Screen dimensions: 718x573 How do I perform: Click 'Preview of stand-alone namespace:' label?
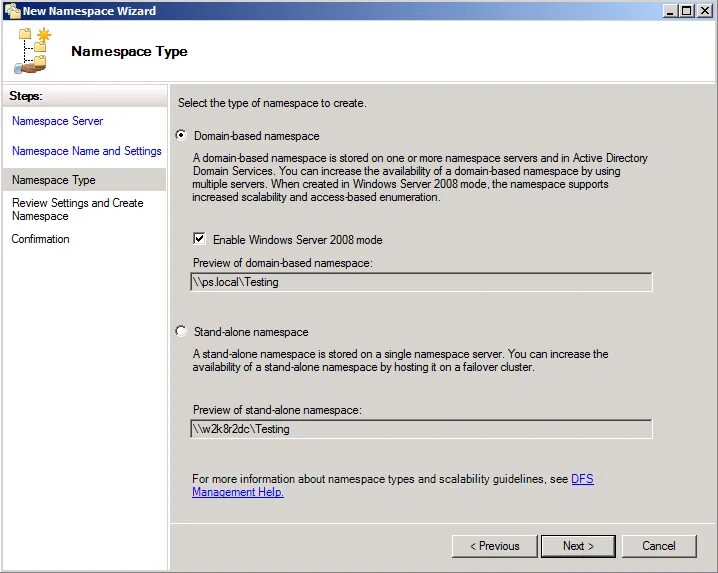277,410
